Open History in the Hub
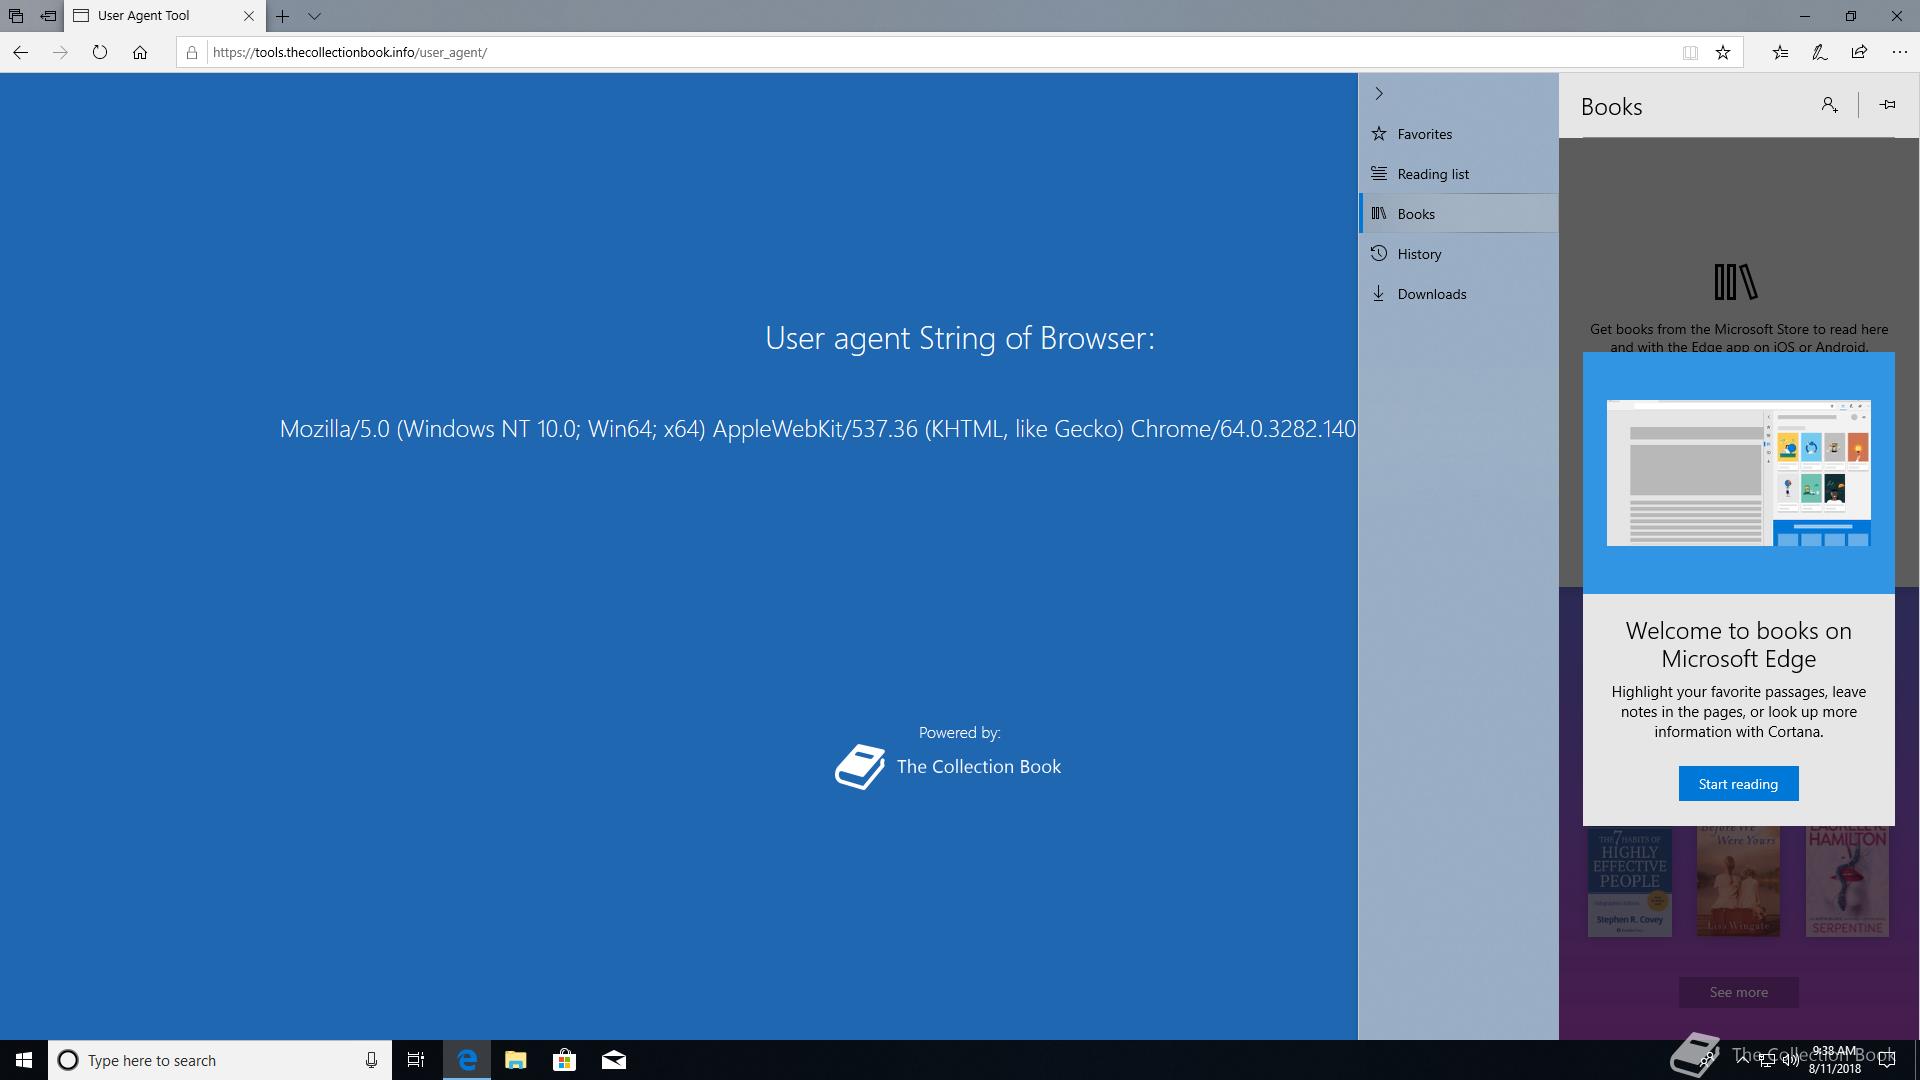1920x1080 pixels. pyautogui.click(x=1458, y=254)
